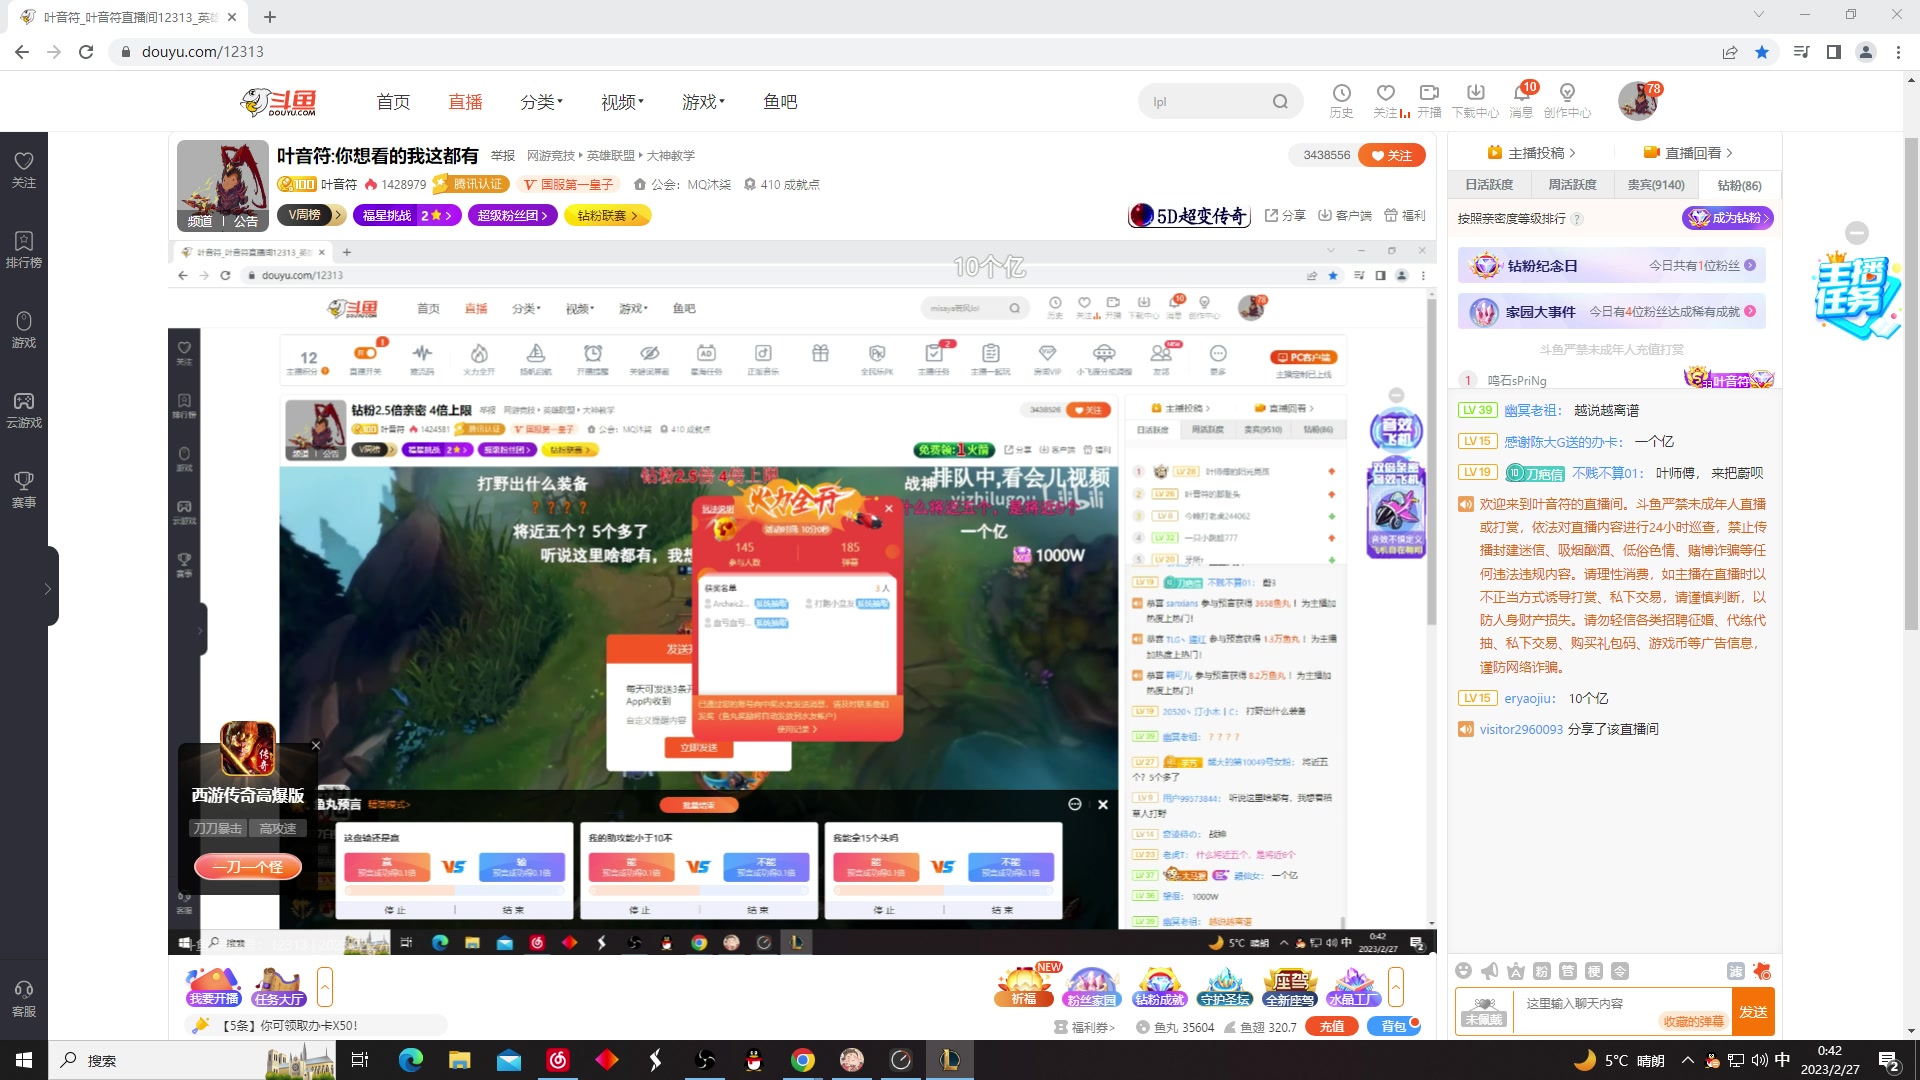Open the V周榜 arrow badge
The height and width of the screenshot is (1080, 1920).
(x=313, y=215)
